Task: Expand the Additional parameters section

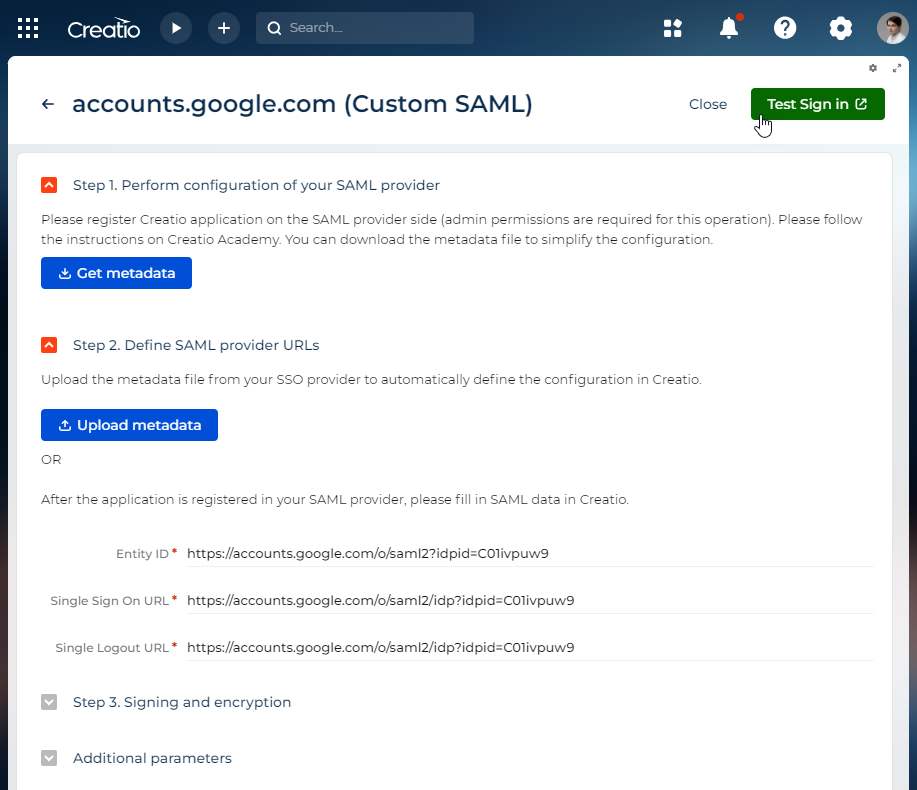Action: [x=49, y=758]
